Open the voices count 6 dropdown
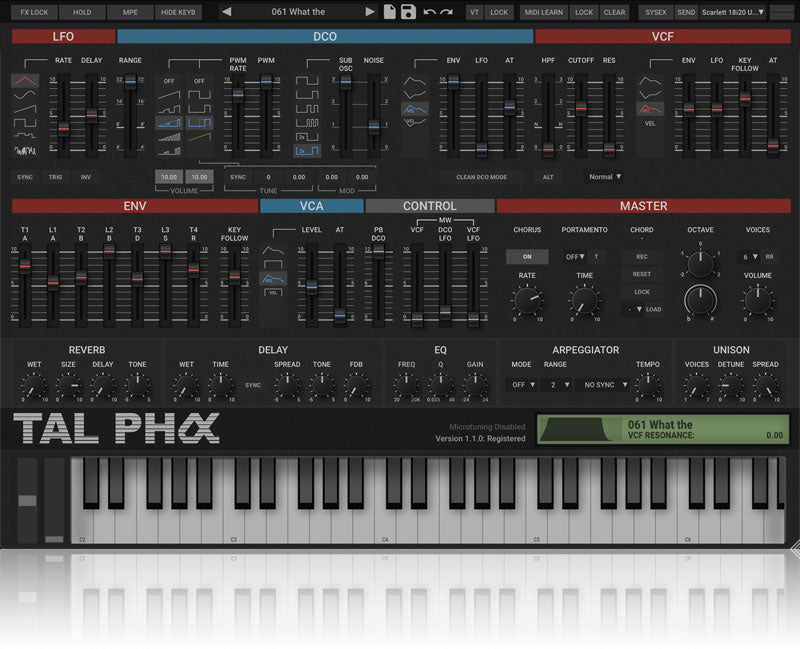This screenshot has height=649, width=800. (750, 257)
